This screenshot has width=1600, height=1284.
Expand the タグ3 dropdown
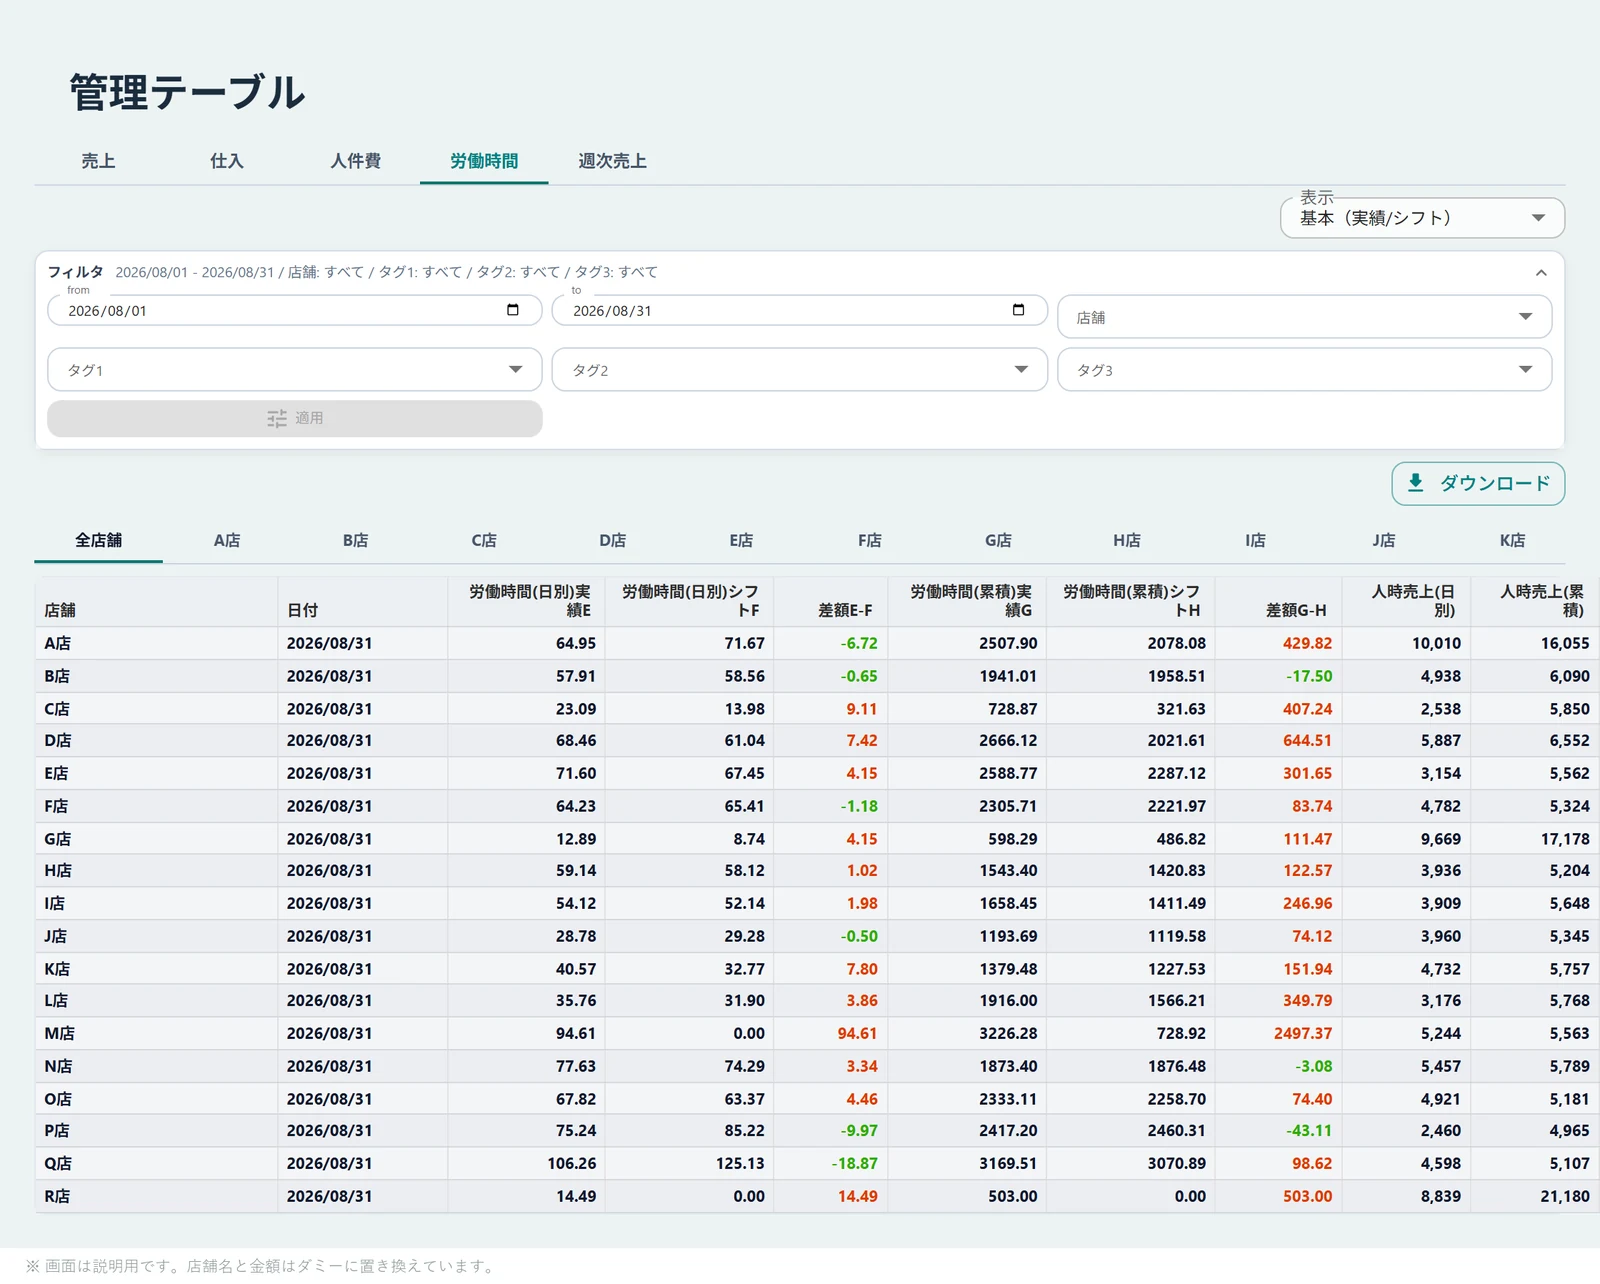1304,369
